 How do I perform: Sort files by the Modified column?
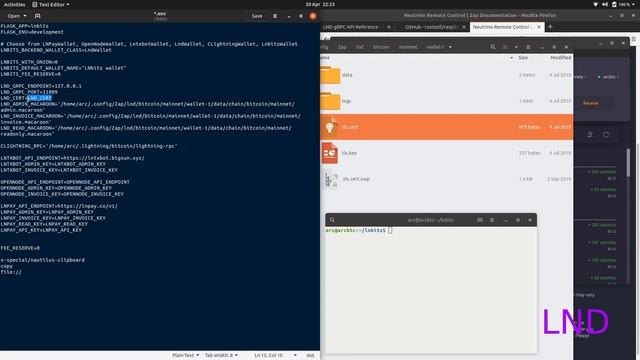(560, 58)
